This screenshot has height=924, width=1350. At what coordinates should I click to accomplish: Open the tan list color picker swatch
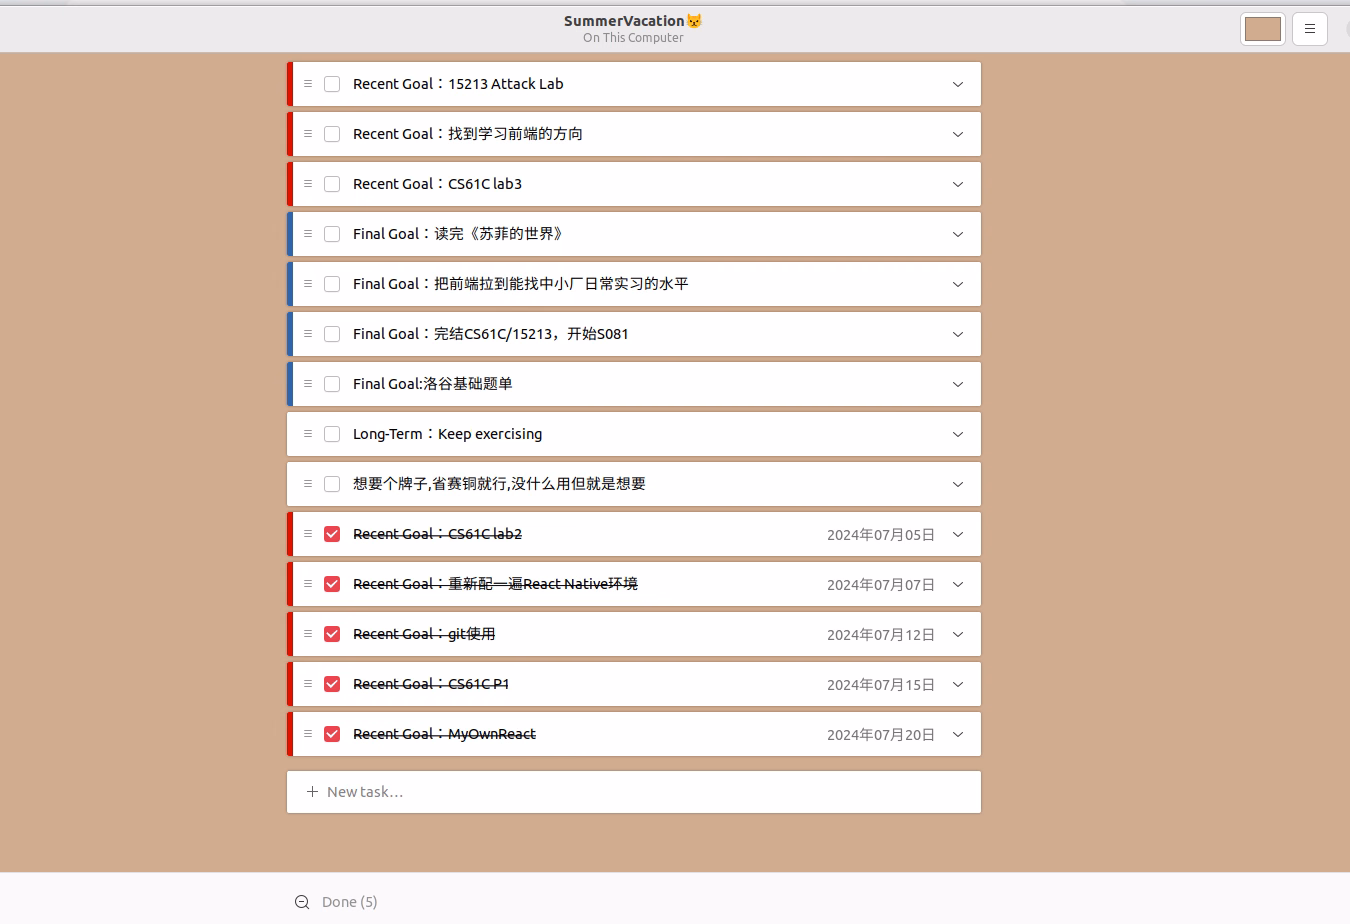(1263, 29)
